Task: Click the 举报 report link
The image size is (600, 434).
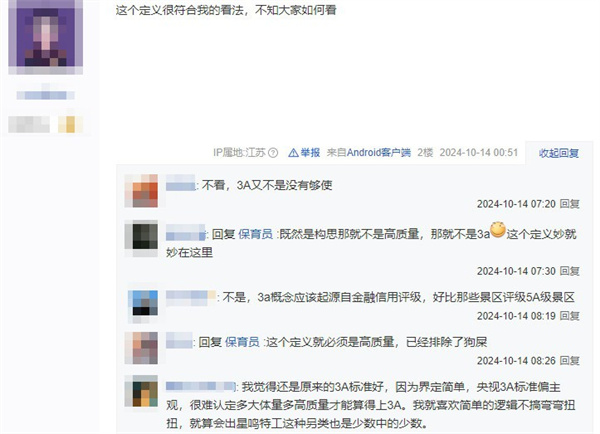Action: [x=310, y=153]
